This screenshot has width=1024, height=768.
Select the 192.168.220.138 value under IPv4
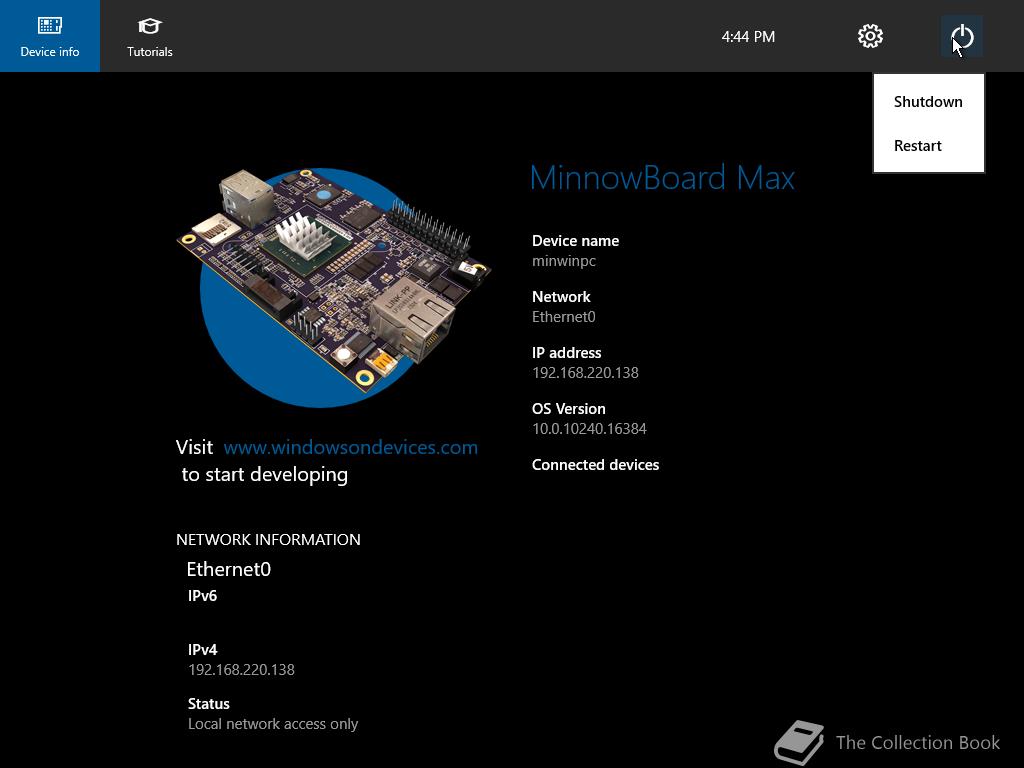pyautogui.click(x=241, y=670)
